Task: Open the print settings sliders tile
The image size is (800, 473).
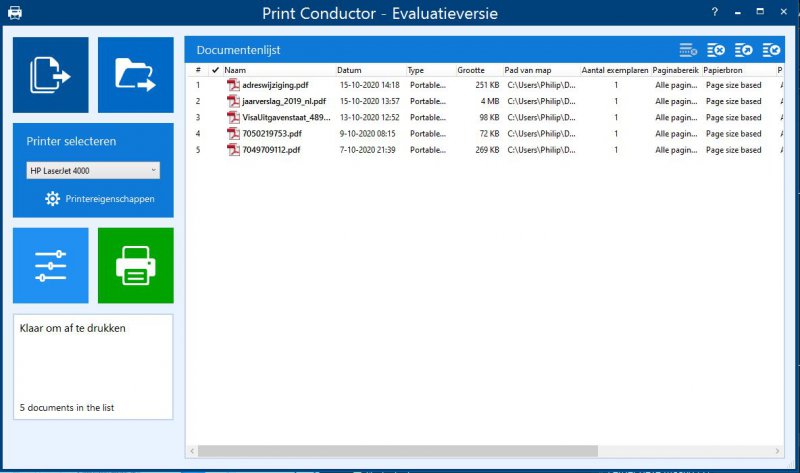Action: click(x=51, y=265)
